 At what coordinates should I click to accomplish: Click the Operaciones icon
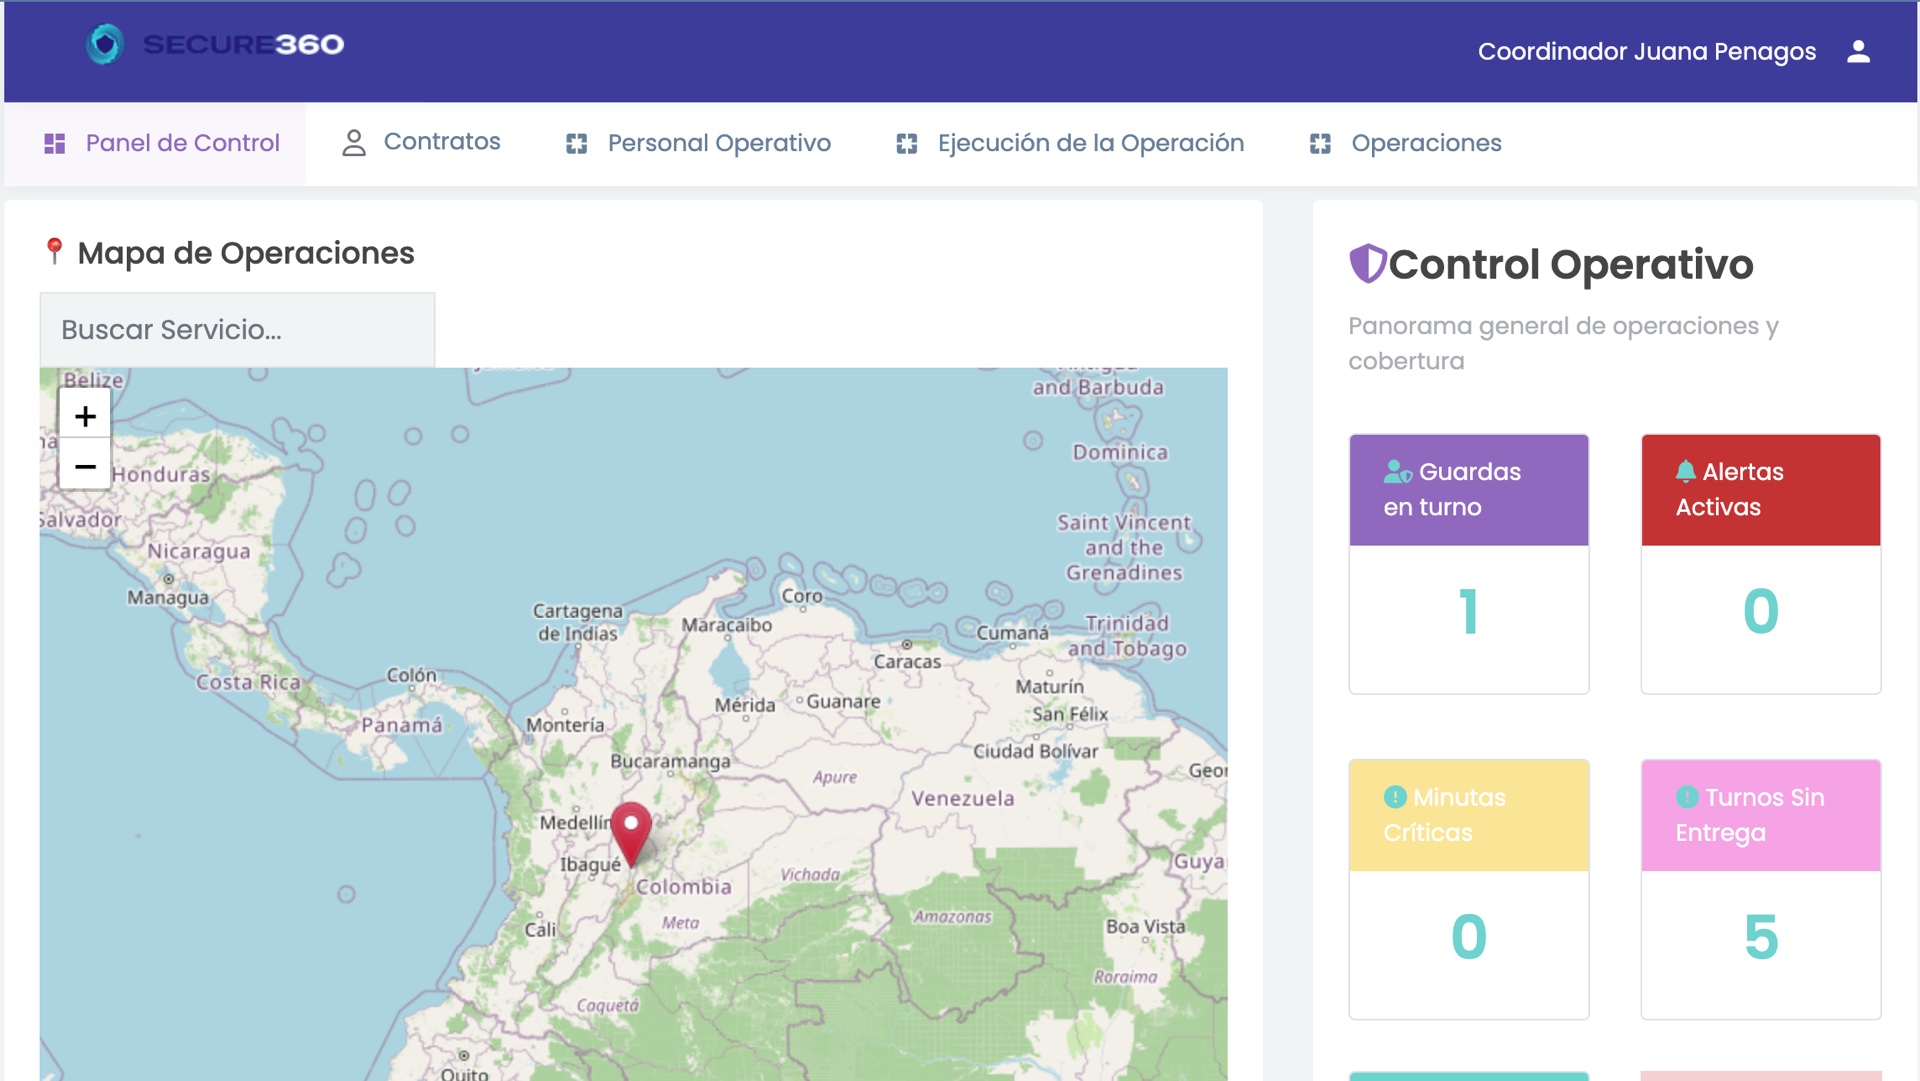click(1320, 143)
